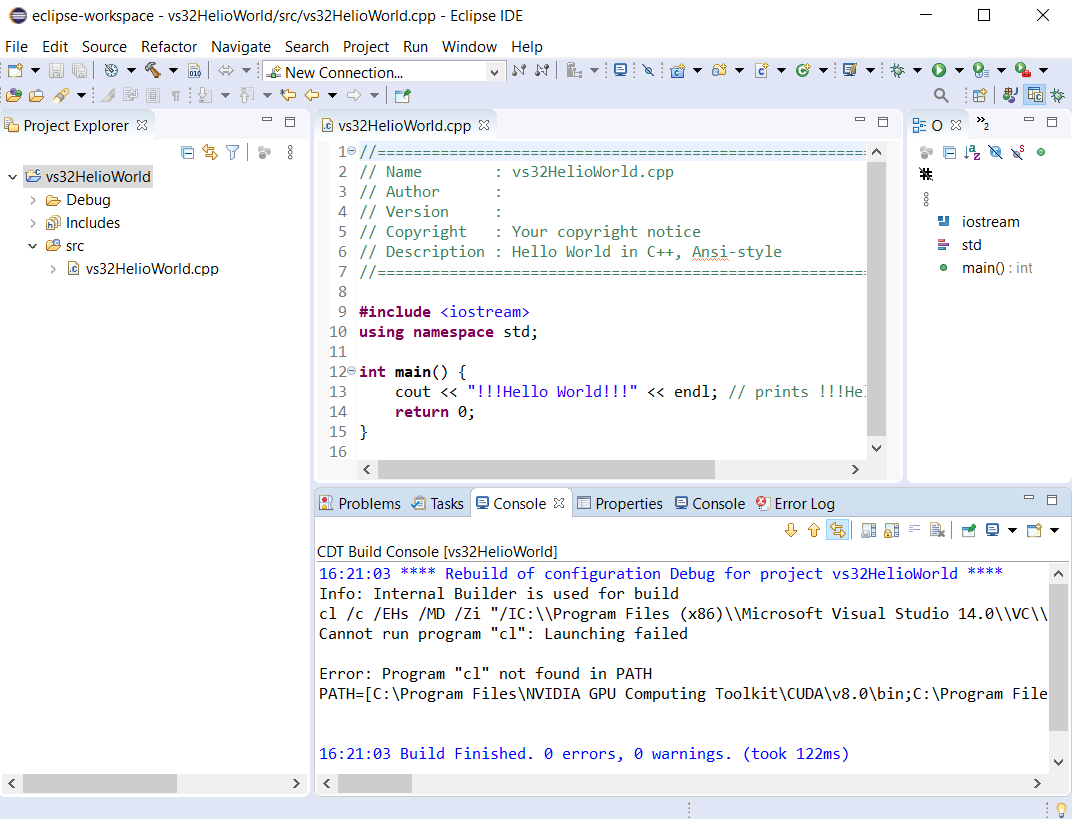The height and width of the screenshot is (819, 1072).
Task: Select the std namespace in Outline
Action: coord(960,245)
